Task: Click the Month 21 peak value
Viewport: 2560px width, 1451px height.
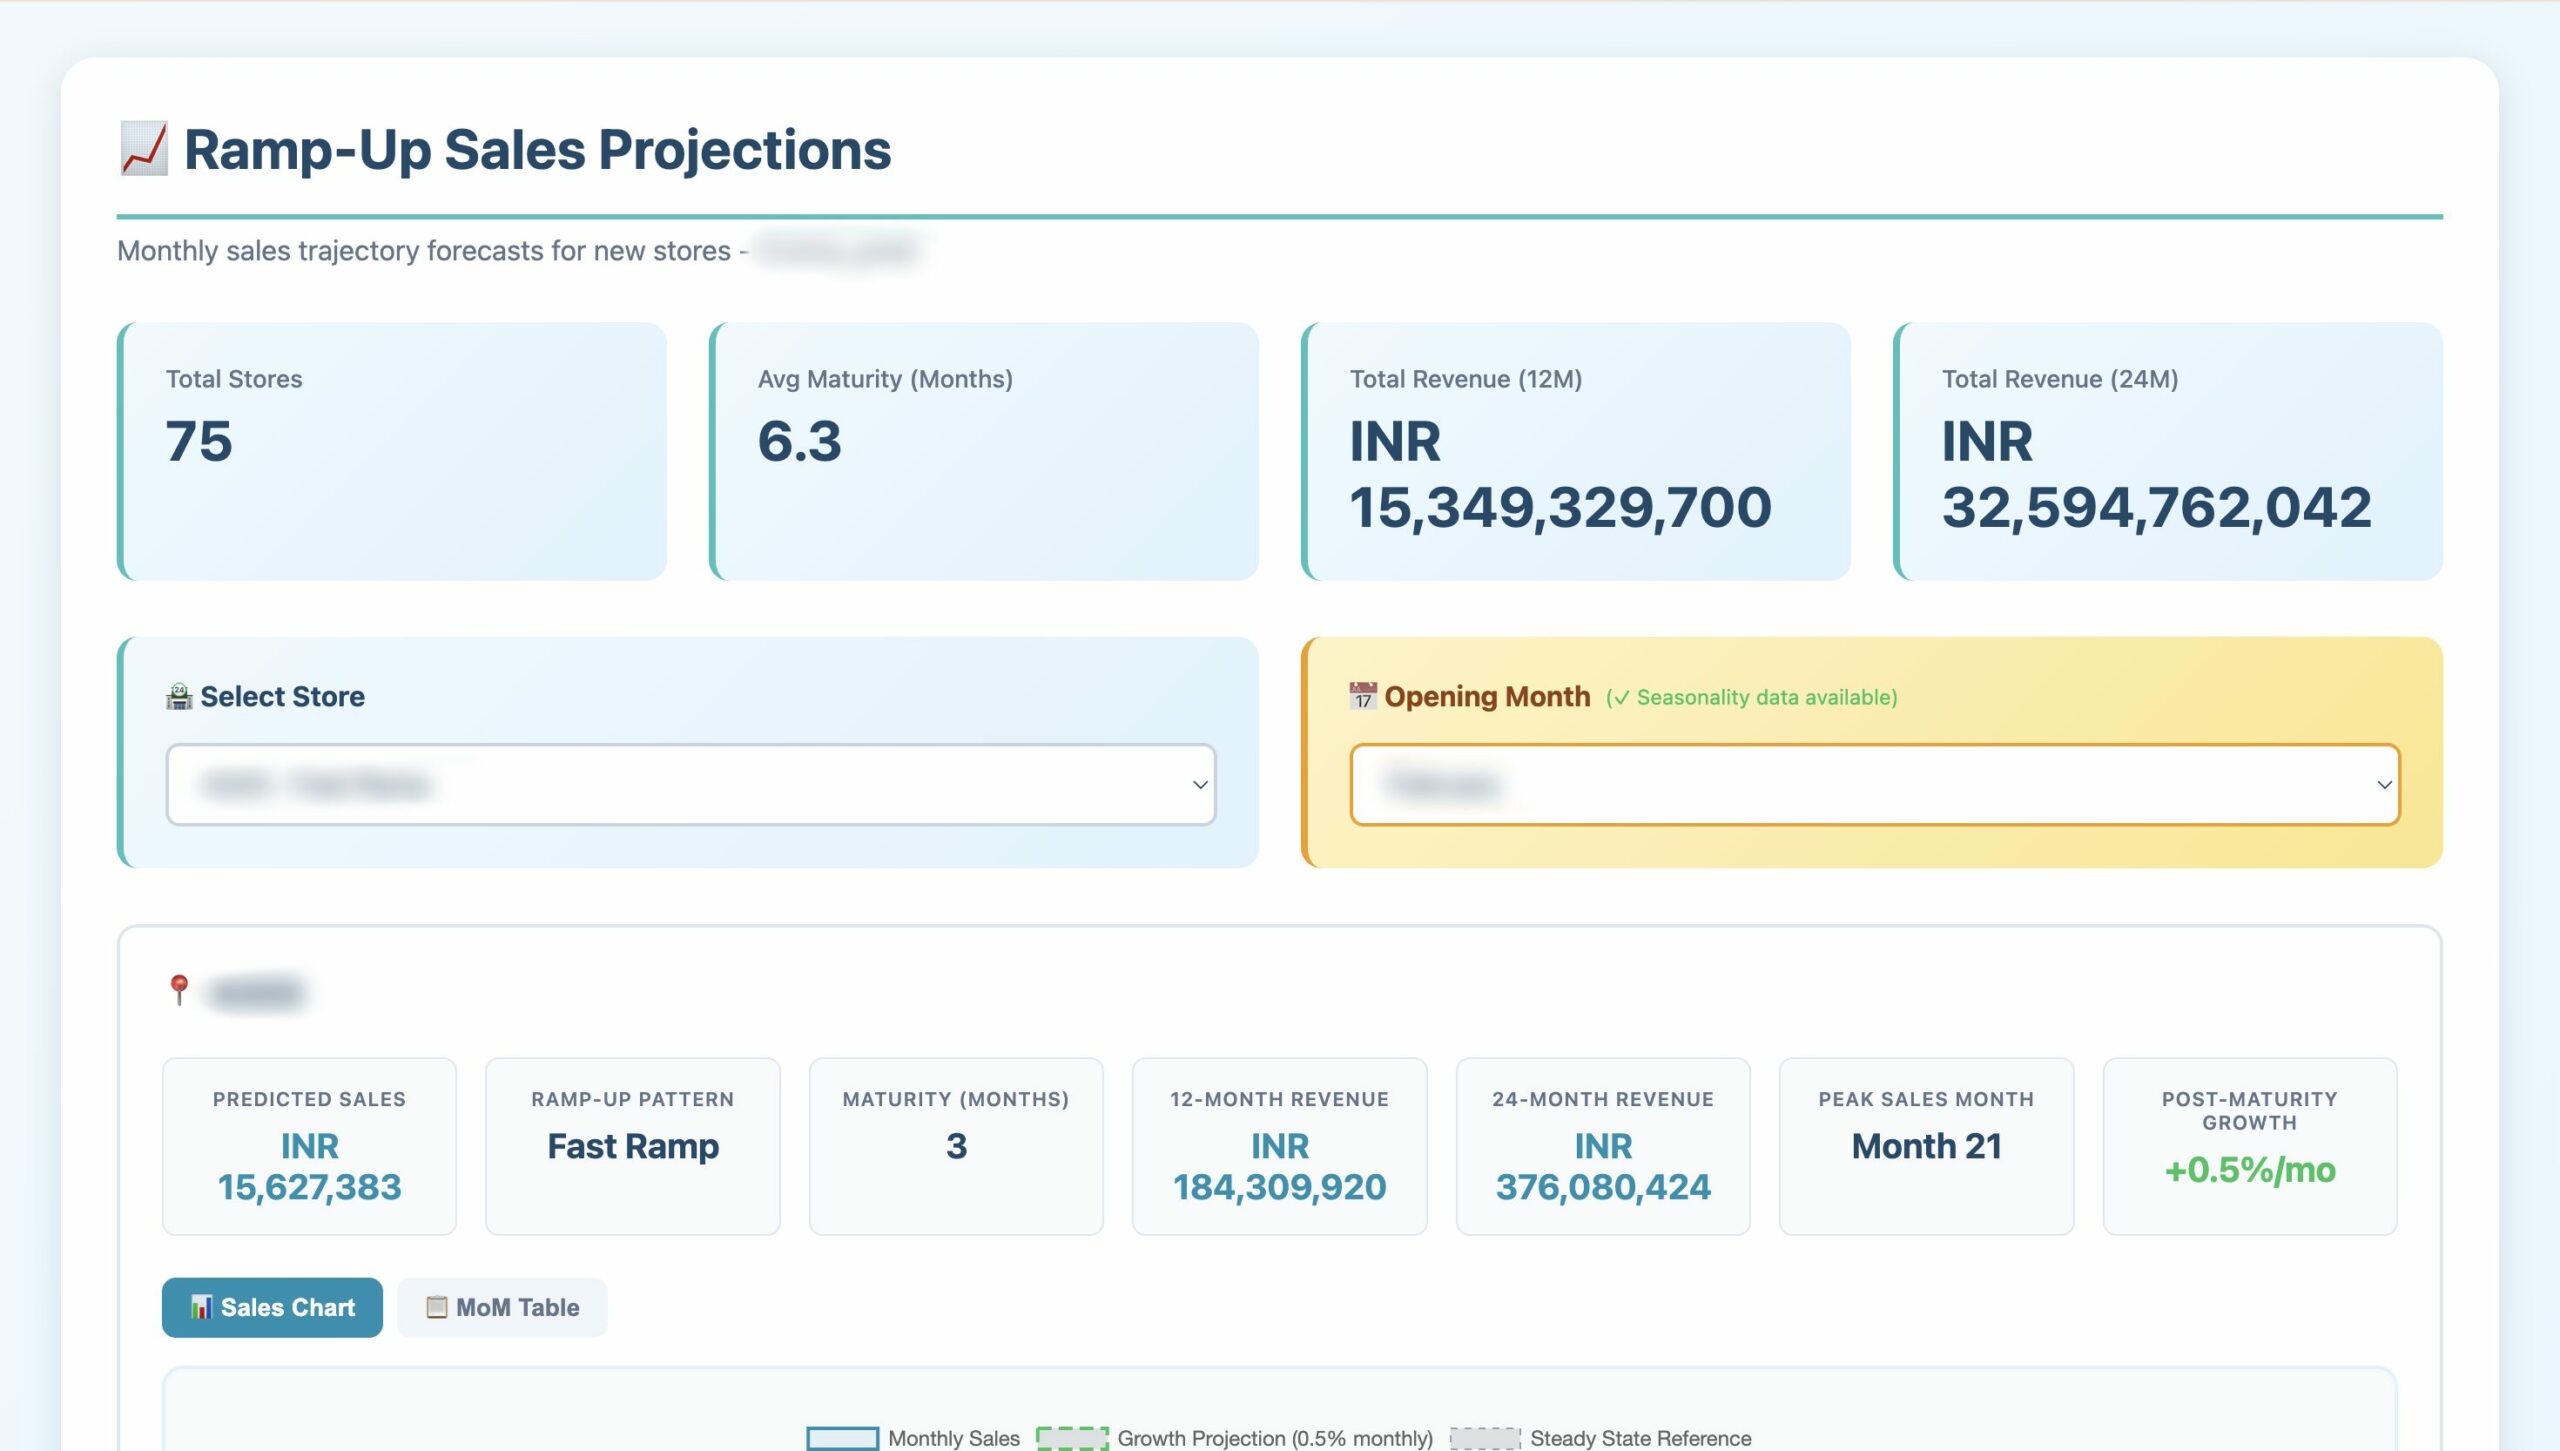Action: (1927, 1146)
